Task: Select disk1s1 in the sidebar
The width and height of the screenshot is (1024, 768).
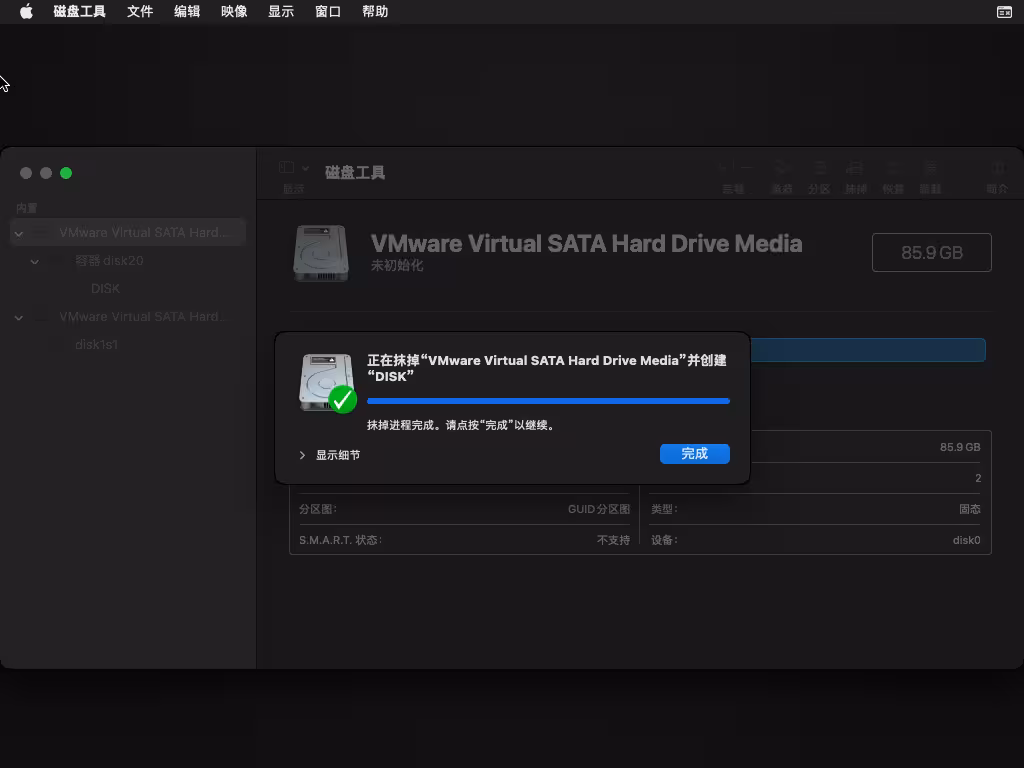Action: [97, 345]
